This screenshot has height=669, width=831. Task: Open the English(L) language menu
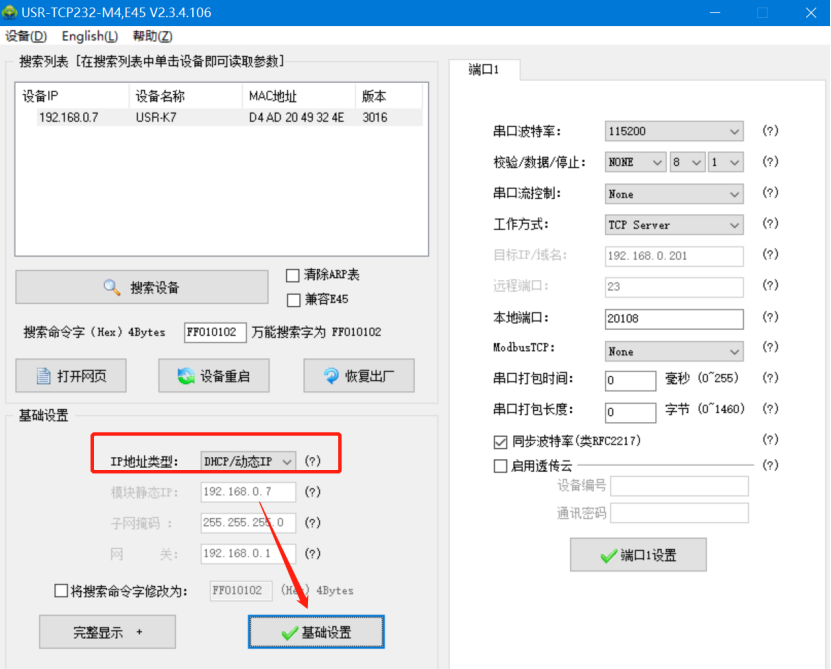pos(89,36)
